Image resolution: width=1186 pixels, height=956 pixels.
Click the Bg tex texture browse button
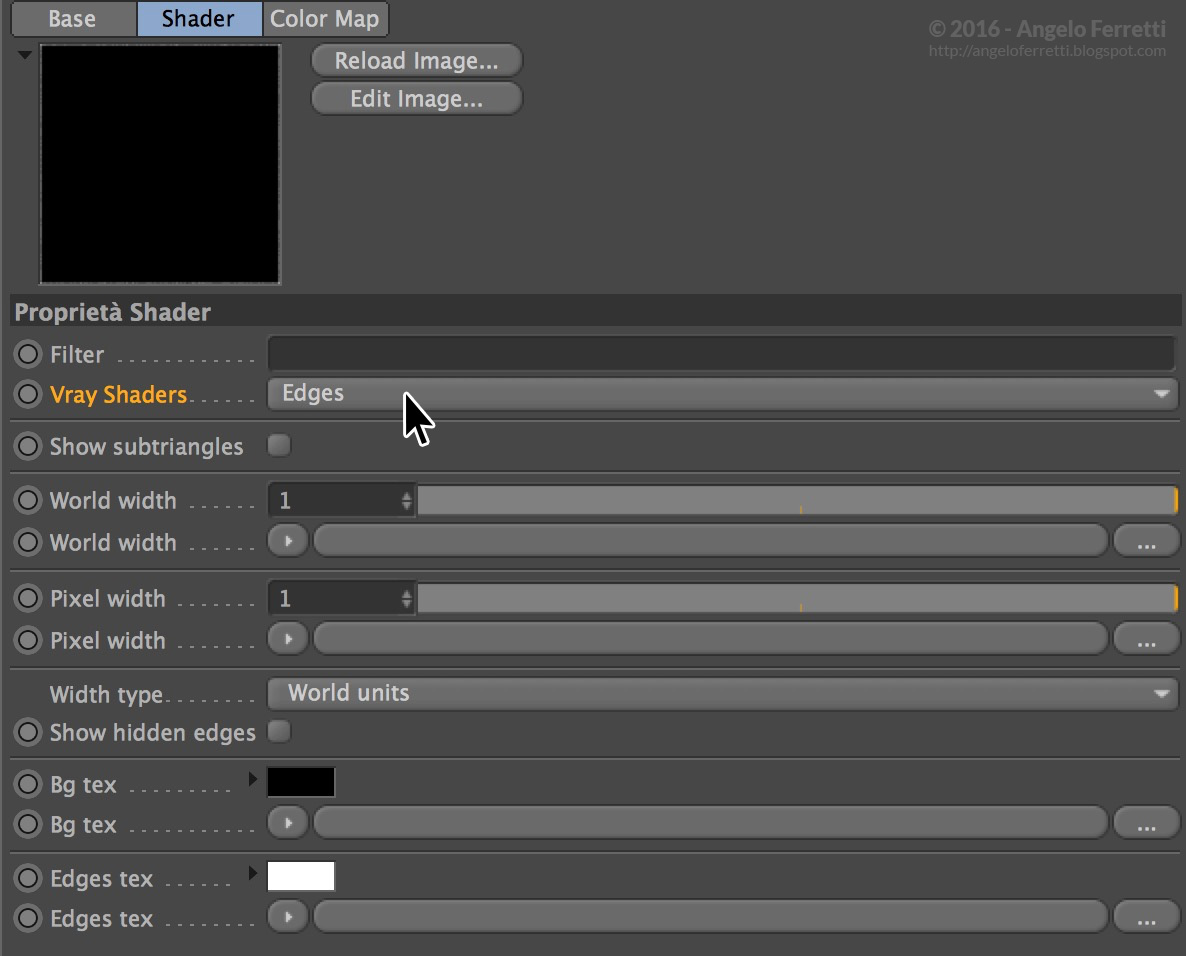1147,823
